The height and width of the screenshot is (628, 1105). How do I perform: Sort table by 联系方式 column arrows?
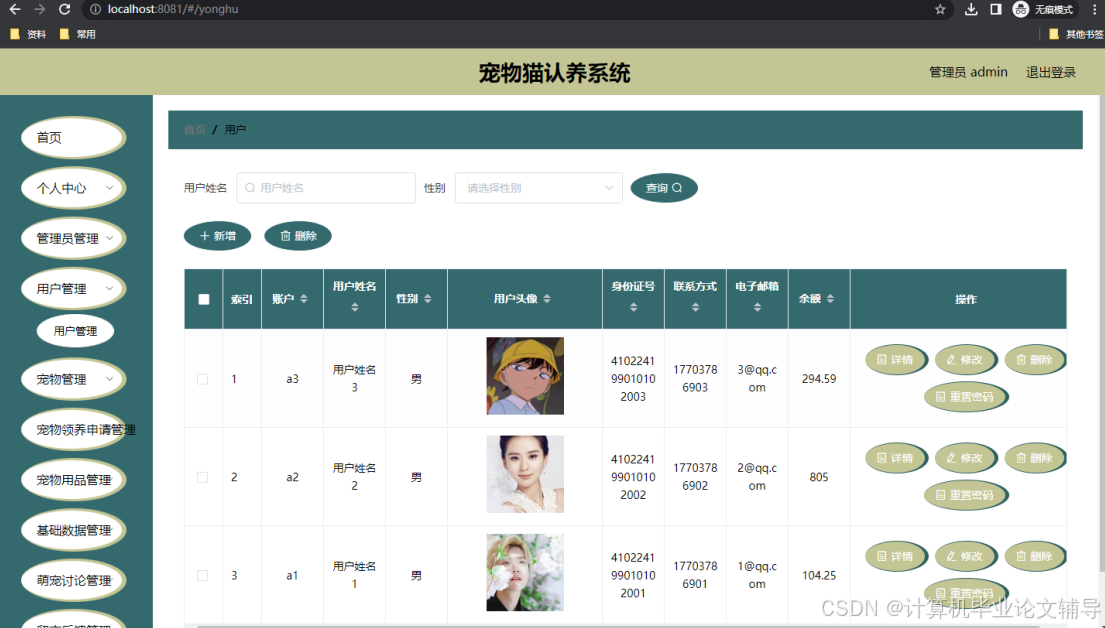tap(696, 307)
